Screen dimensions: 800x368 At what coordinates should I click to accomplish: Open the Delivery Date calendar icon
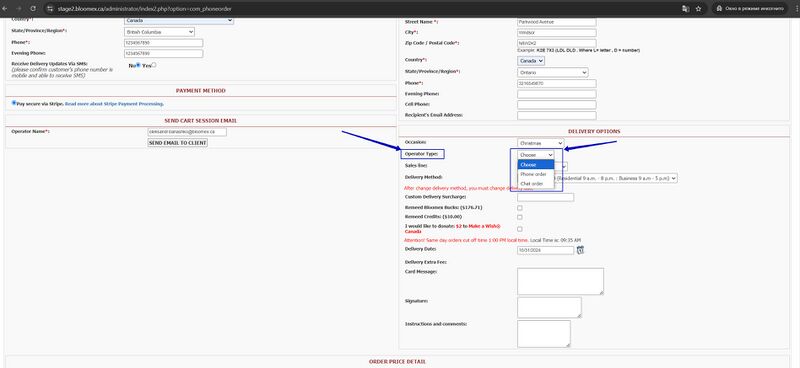pos(580,250)
